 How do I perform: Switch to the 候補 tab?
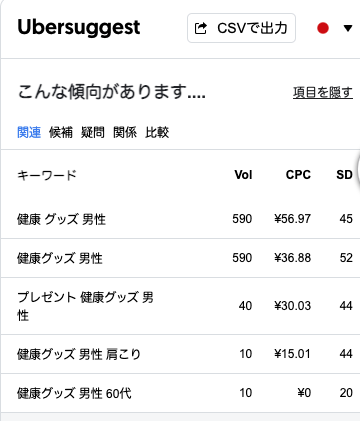[x=61, y=132]
